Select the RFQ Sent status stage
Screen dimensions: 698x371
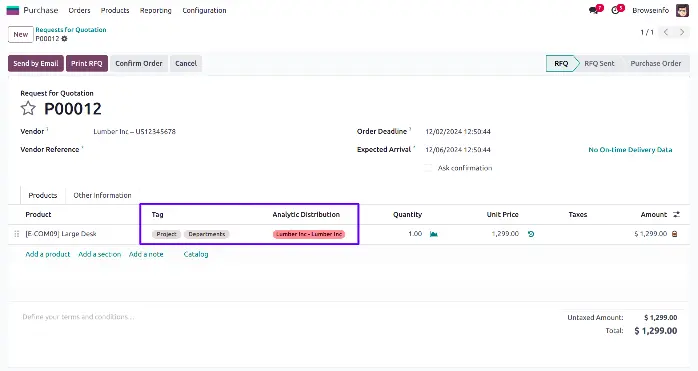[x=599, y=63]
